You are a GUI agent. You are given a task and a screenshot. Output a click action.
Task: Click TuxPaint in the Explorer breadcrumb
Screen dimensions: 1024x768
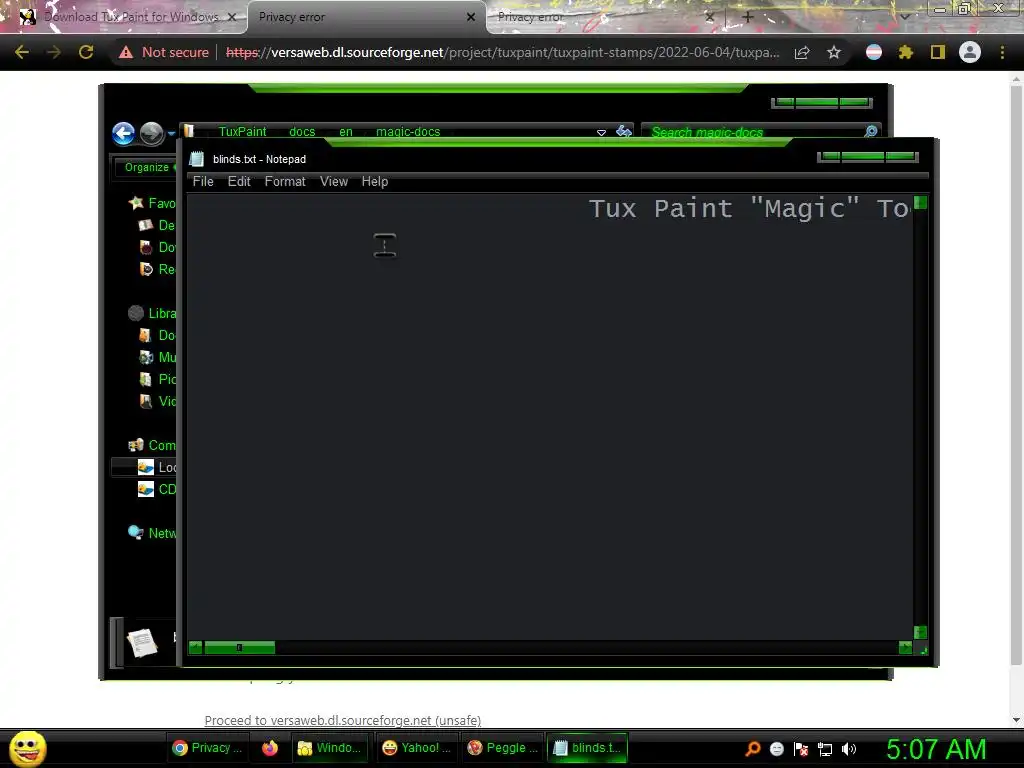[x=242, y=131]
